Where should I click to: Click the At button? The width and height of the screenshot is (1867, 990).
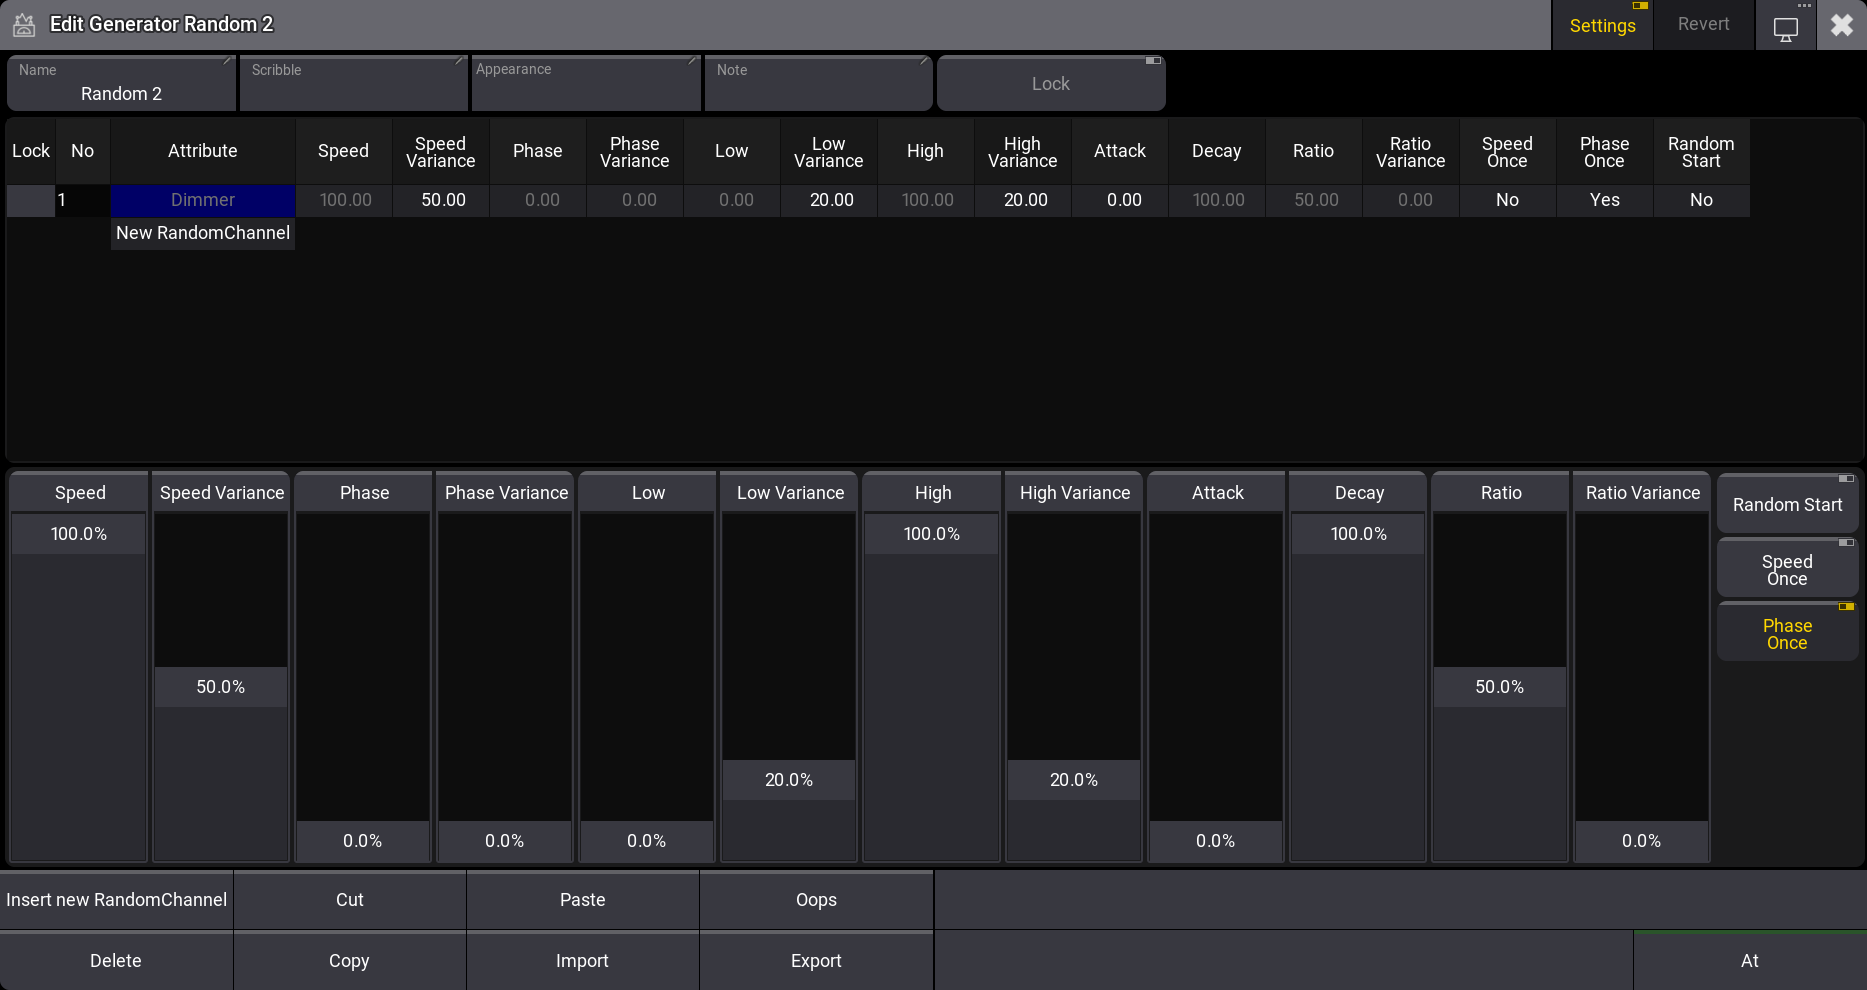tap(1750, 961)
